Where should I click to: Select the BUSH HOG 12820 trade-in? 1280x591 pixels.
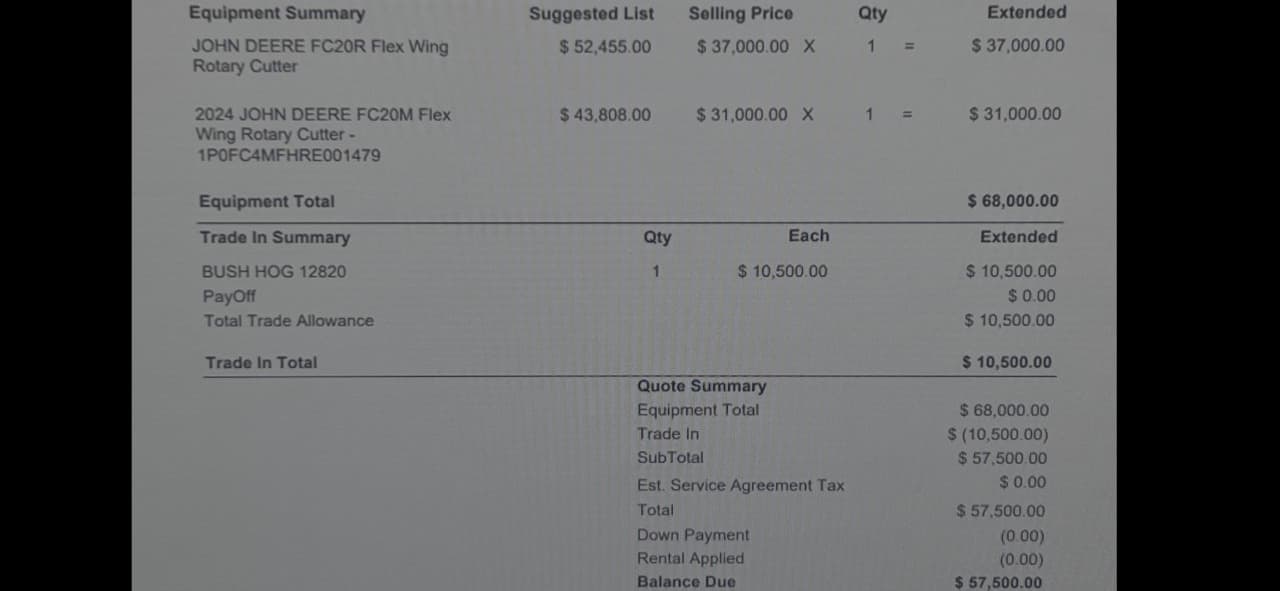274,271
